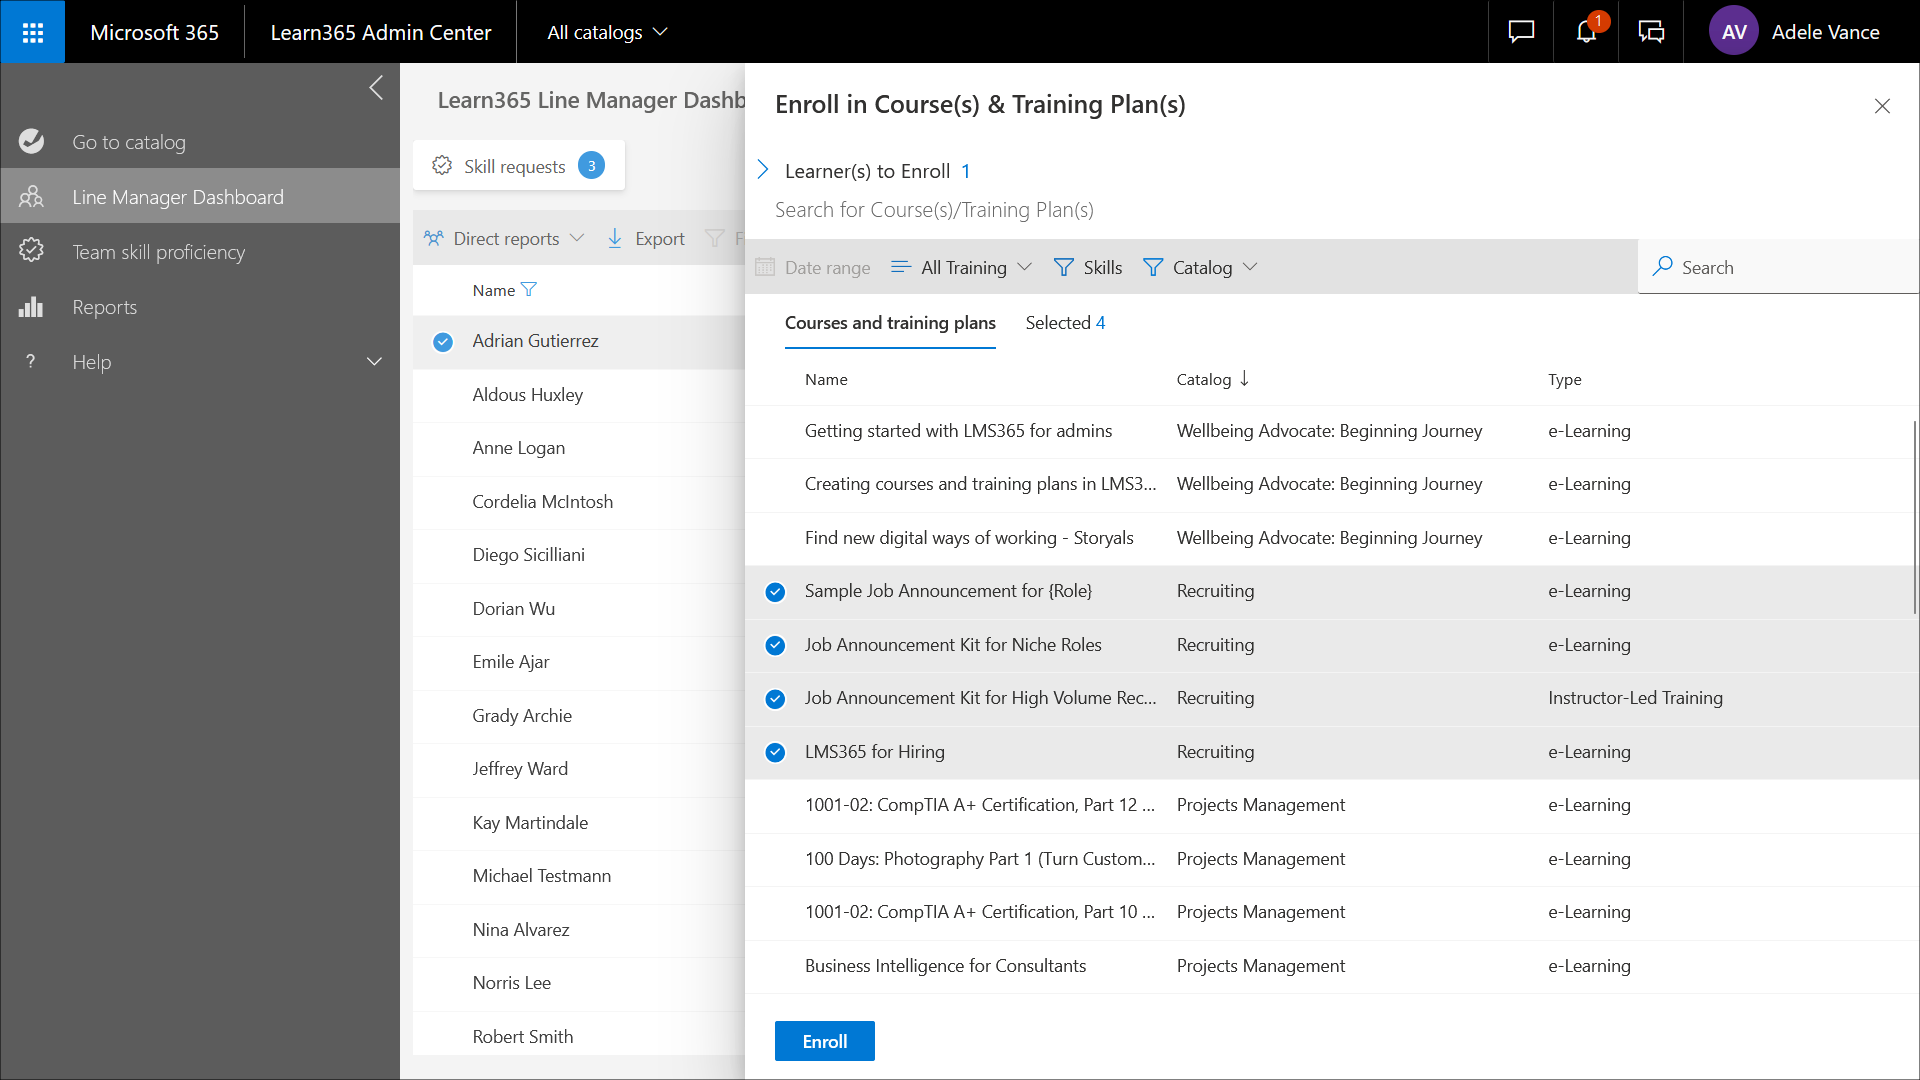Open the All catalogs dropdown
The width and height of the screenshot is (1920, 1080).
click(607, 32)
